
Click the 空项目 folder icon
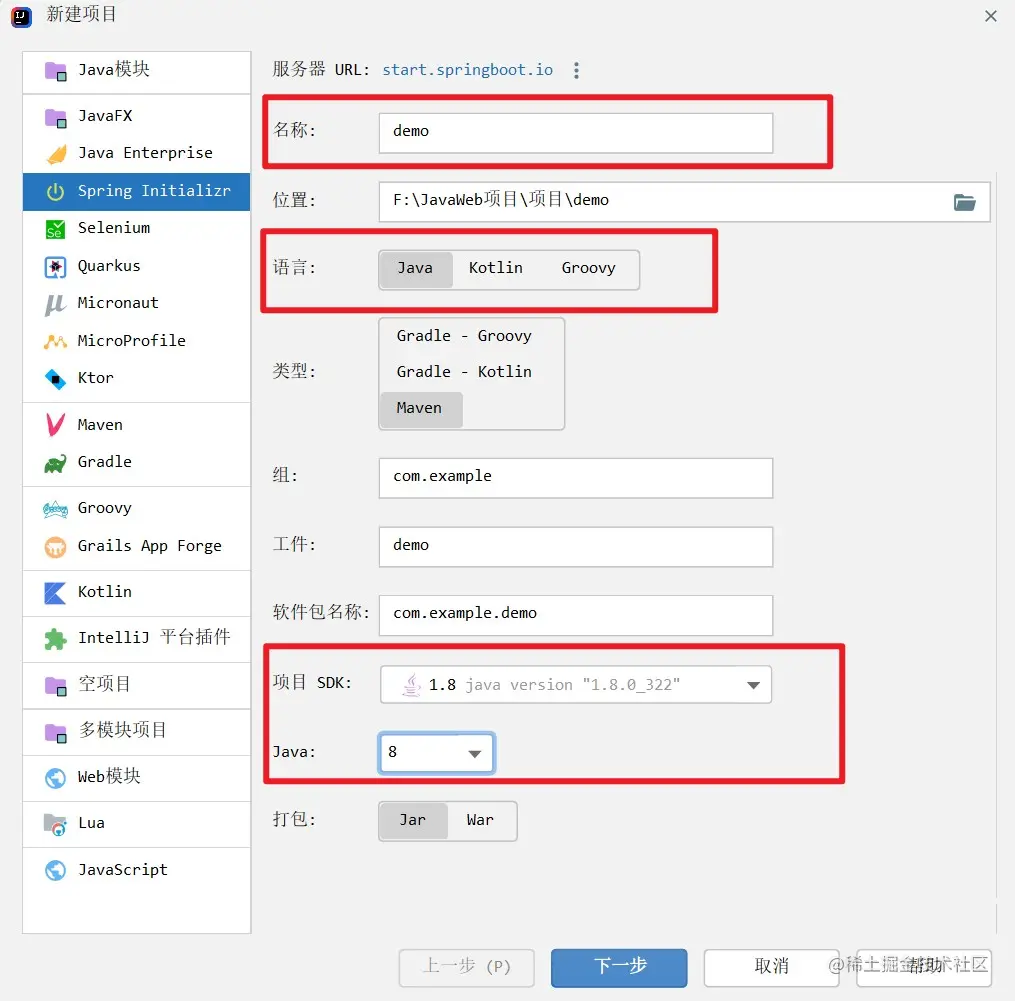(x=56, y=685)
